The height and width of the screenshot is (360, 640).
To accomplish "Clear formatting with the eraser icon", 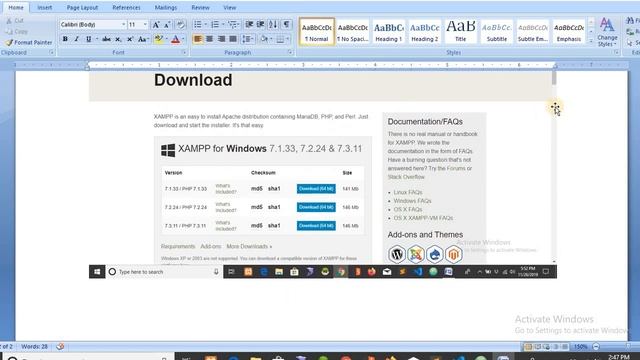I will tap(180, 25).
